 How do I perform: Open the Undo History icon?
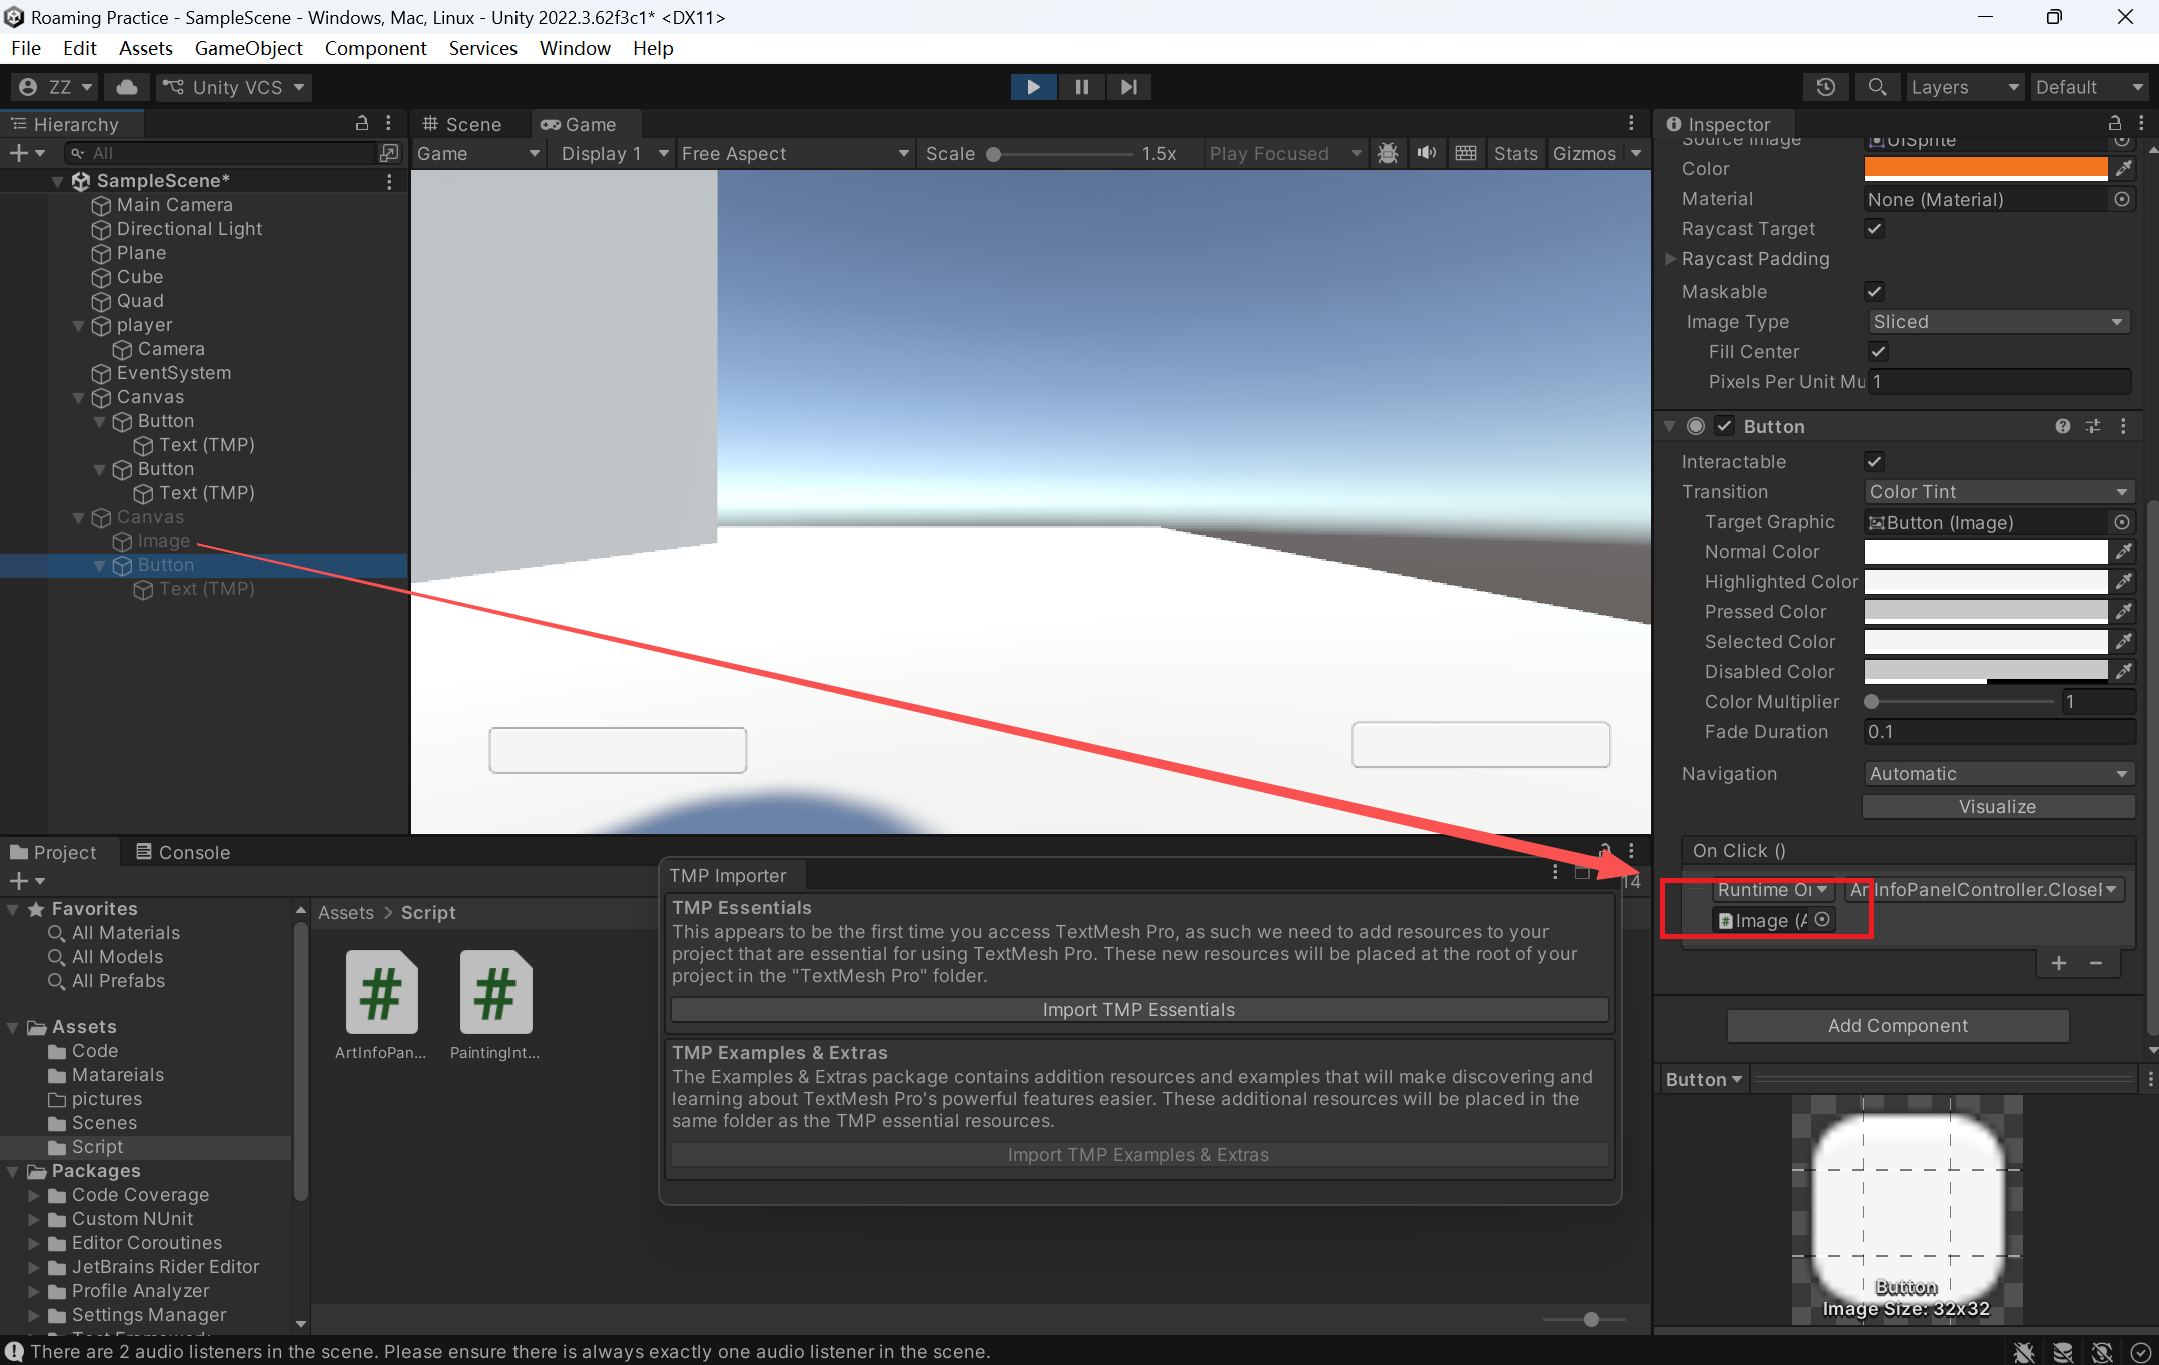click(1825, 87)
